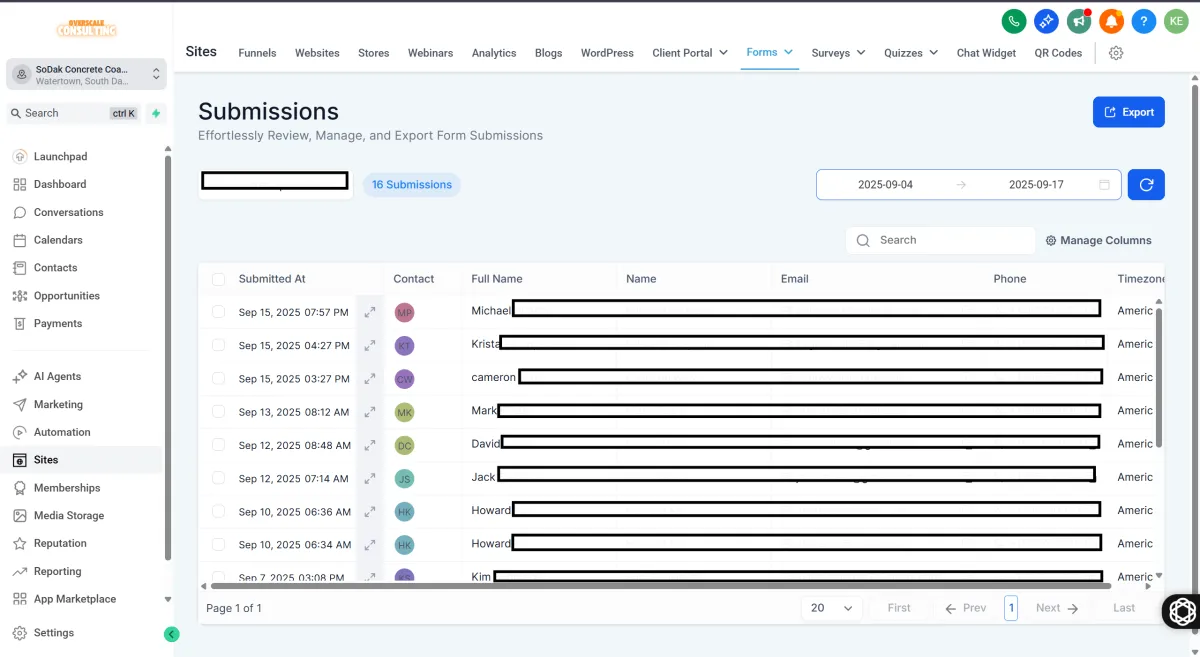Select all submissions header checkbox
The width and height of the screenshot is (1200, 657).
[x=218, y=279]
